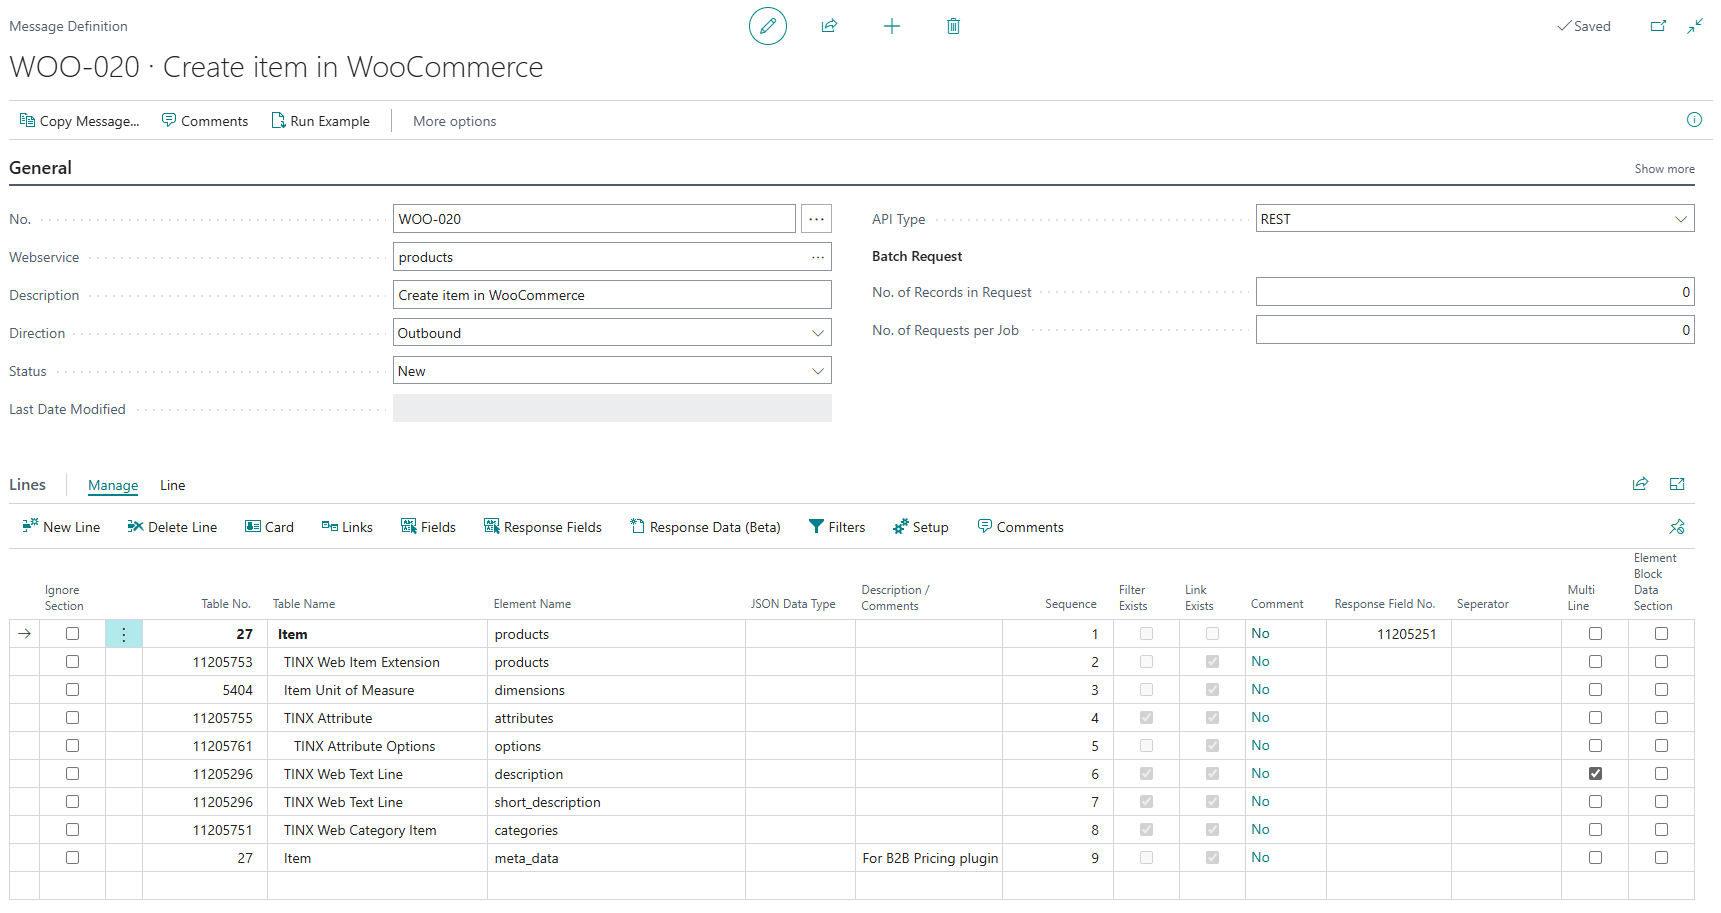This screenshot has height=913, width=1721.
Task: Open page in new window icon
Action: pyautogui.click(x=1658, y=26)
